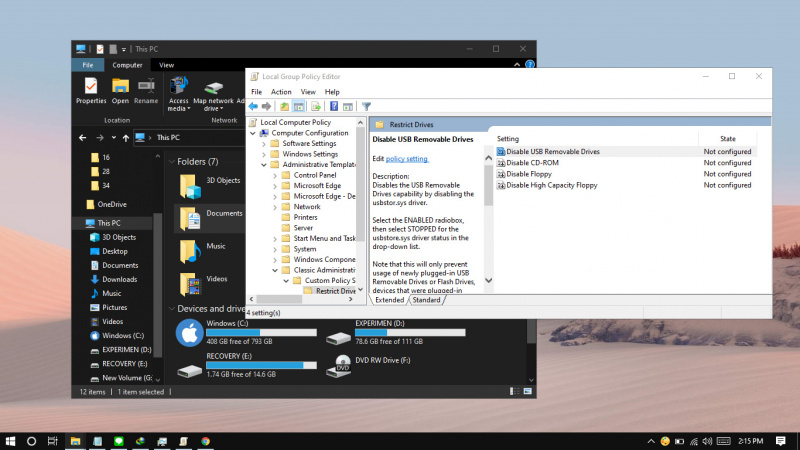The height and width of the screenshot is (450, 800).
Task: Select Disable High Capacity Floppy row
Action: 626,185
